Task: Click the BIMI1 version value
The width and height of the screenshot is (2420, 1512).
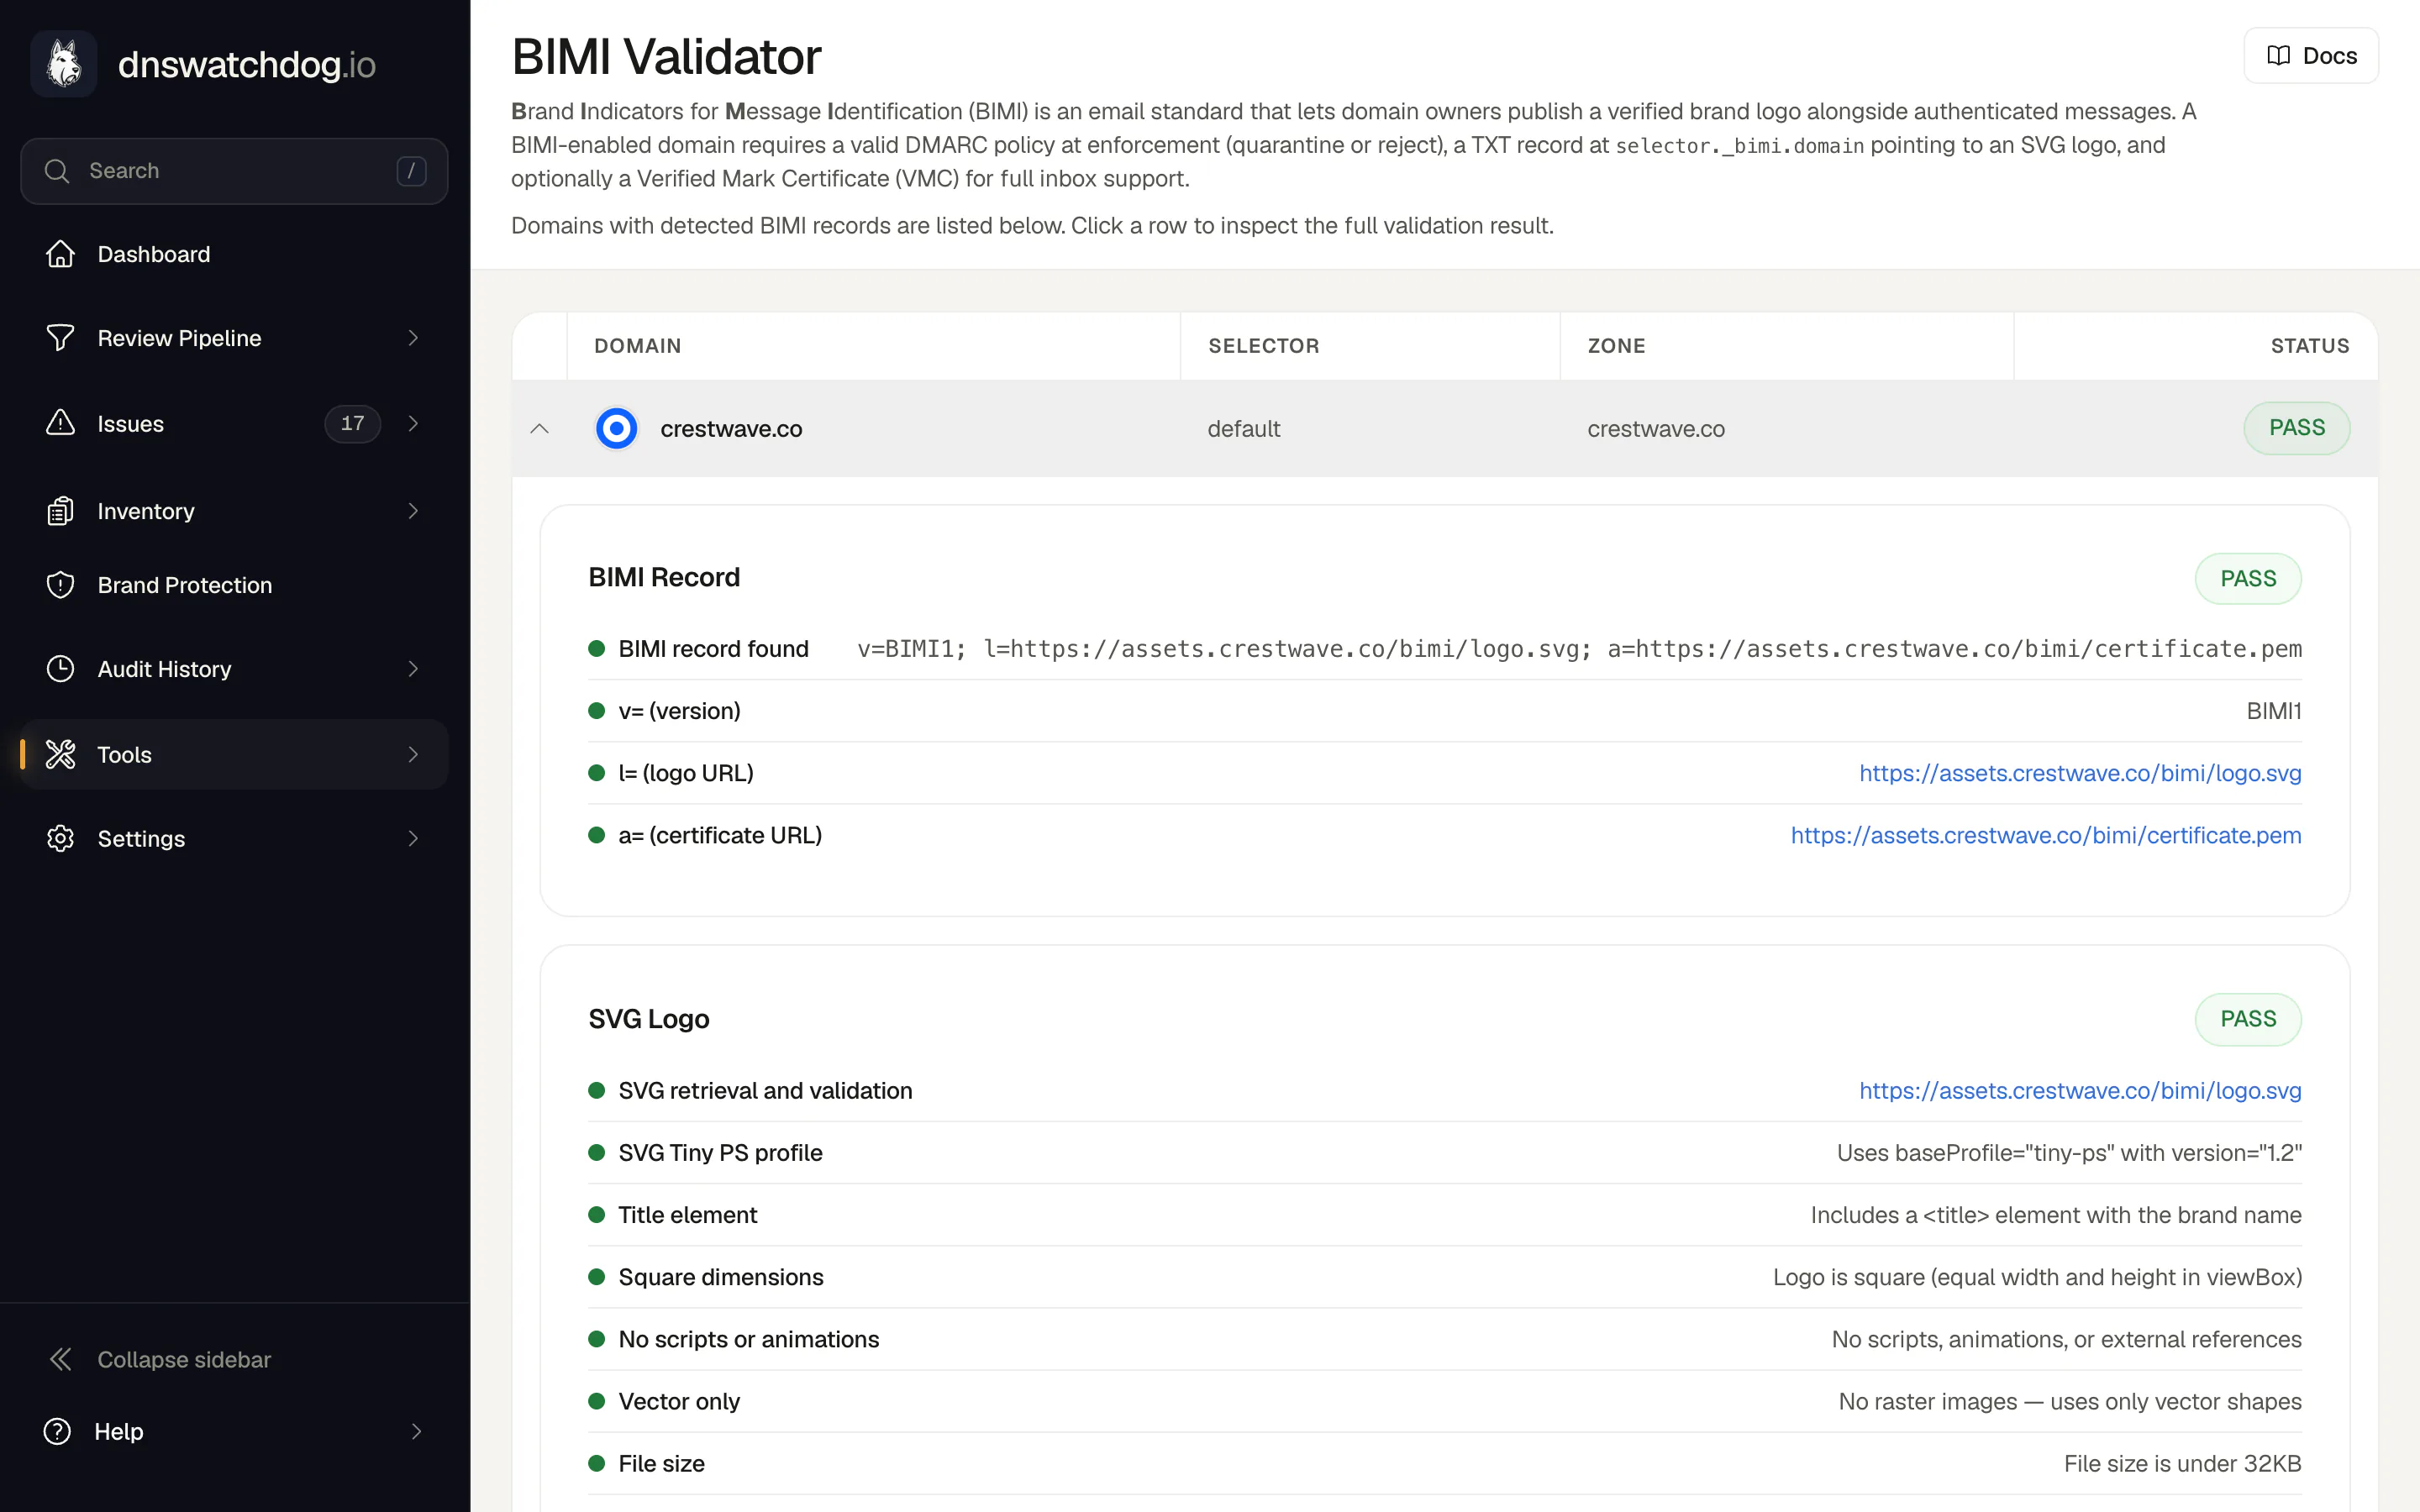Action: [x=2274, y=711]
